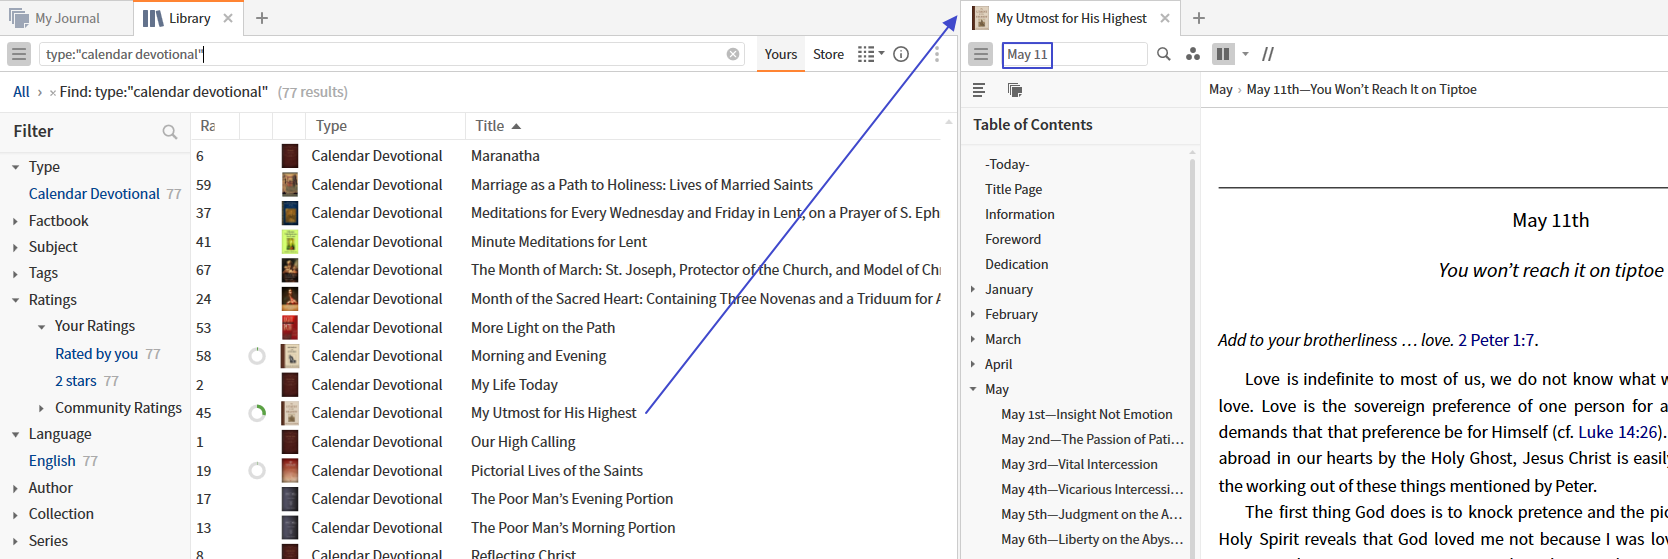
Task: Jump to -Today- in the contents
Action: coord(1006,164)
